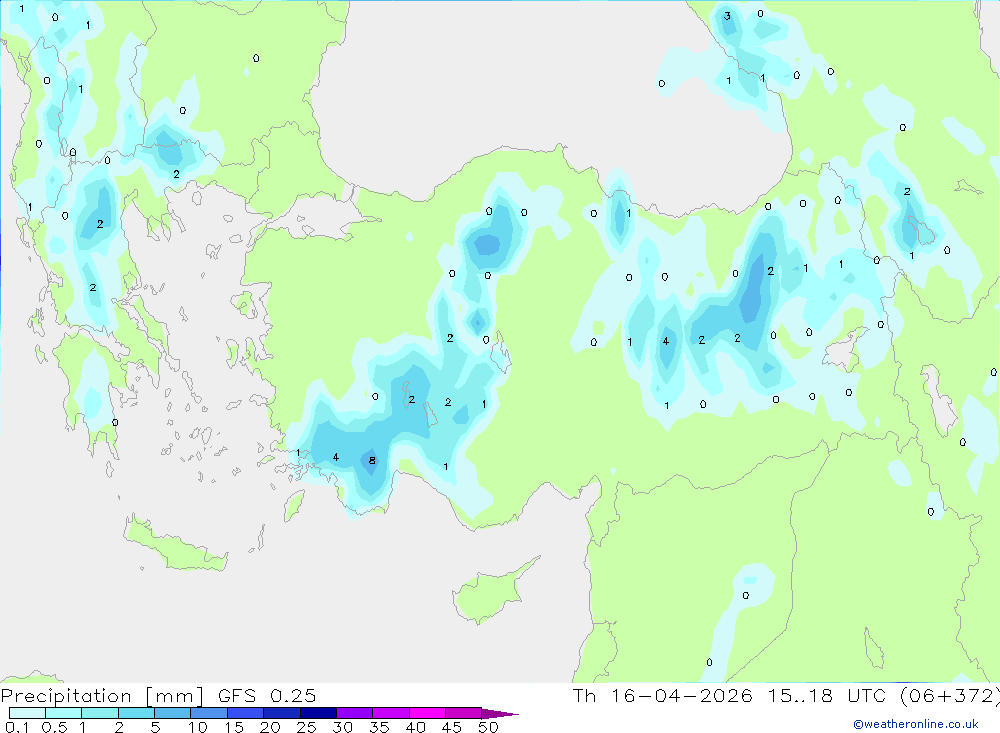Viewport: 1000px width, 733px height.
Task: Click the '15..18 UTC' time label
Action: (826, 695)
